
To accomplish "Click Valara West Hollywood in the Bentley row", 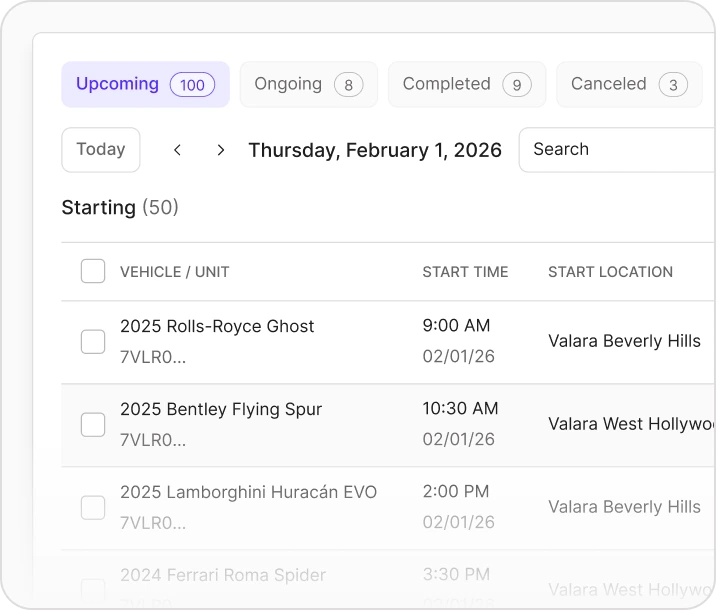I will pos(632,424).
